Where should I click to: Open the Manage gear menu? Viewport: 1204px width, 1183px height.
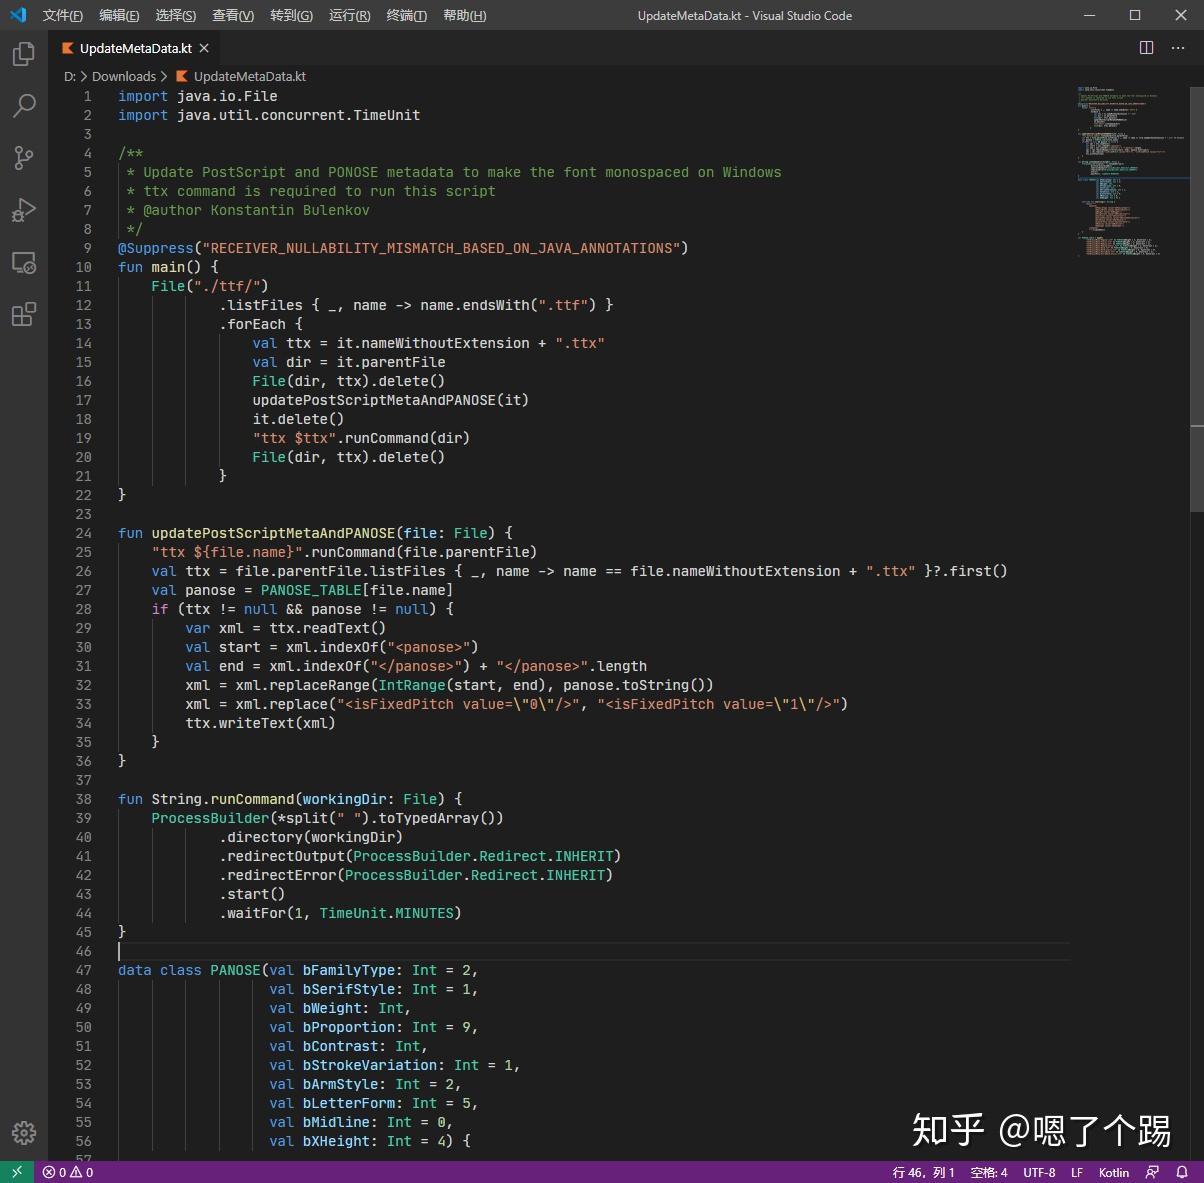coord(23,1133)
